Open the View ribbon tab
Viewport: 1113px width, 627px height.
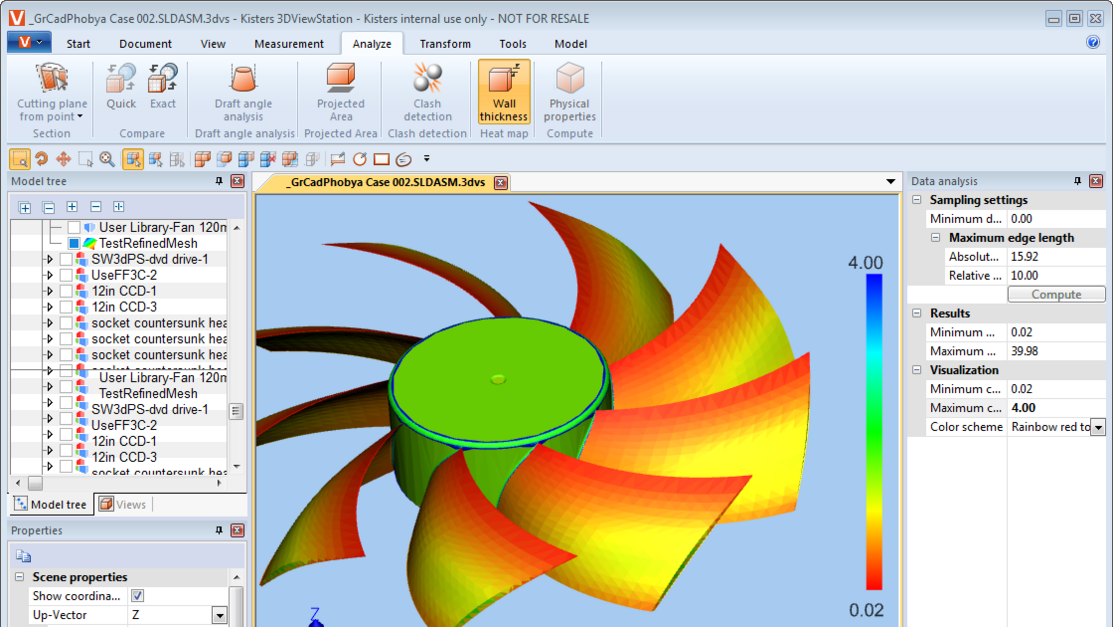[213, 44]
